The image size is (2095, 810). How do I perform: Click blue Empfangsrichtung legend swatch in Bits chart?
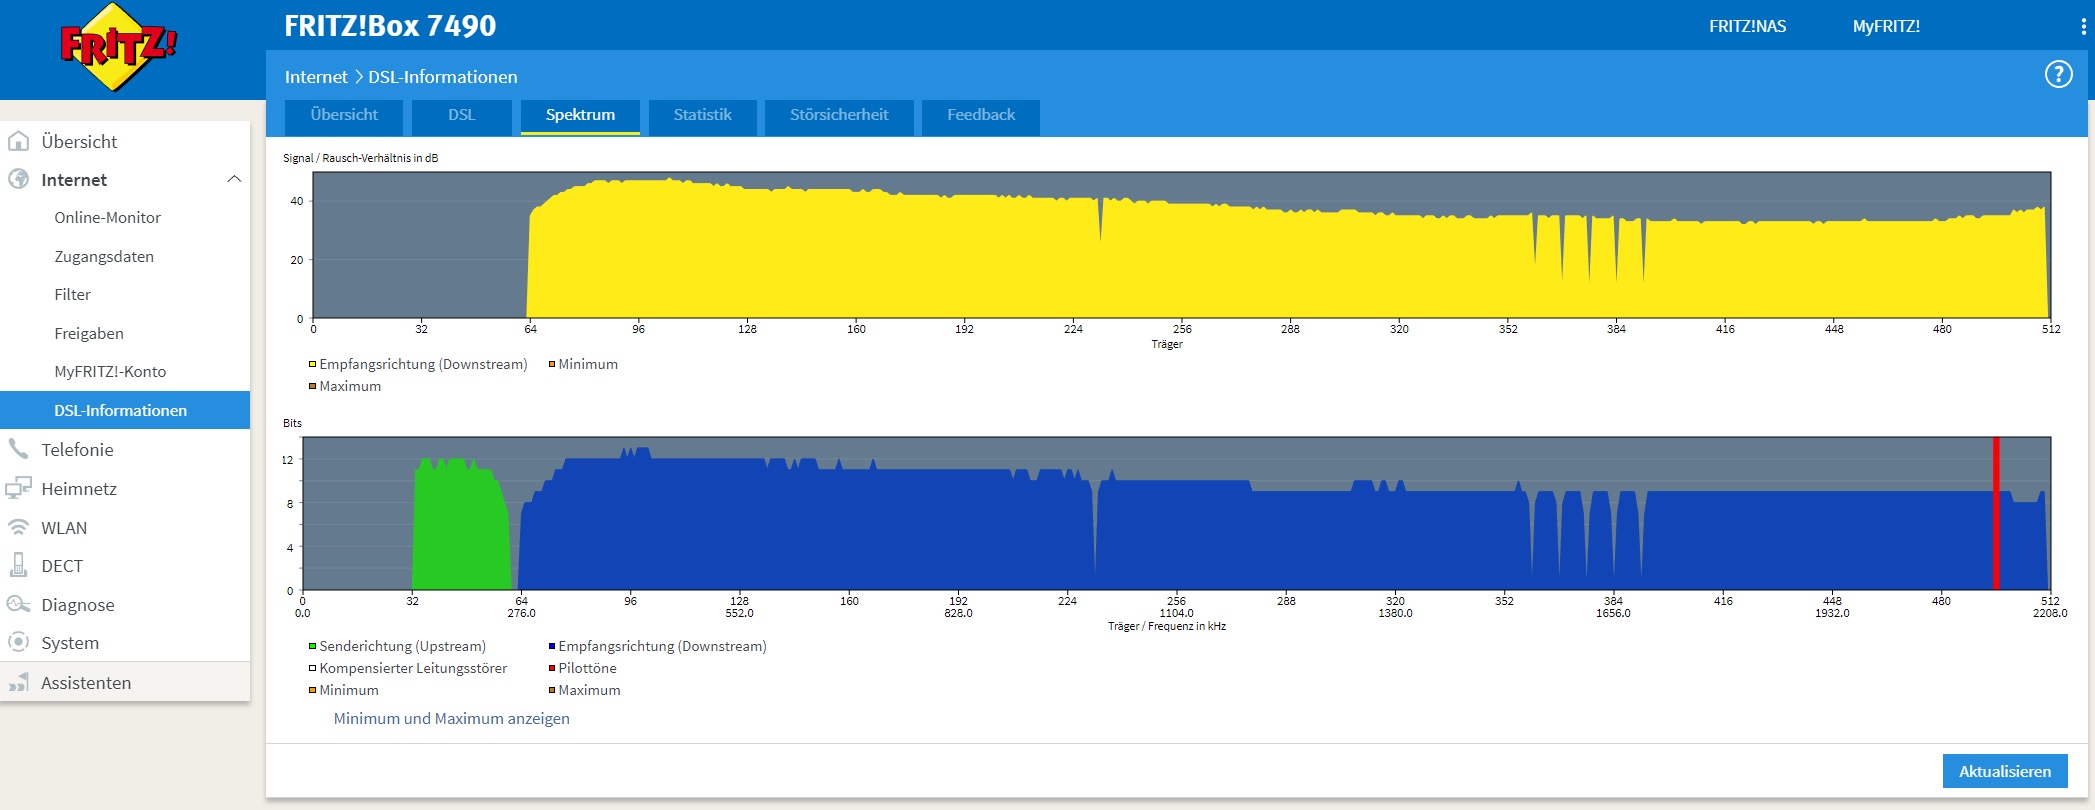point(551,646)
